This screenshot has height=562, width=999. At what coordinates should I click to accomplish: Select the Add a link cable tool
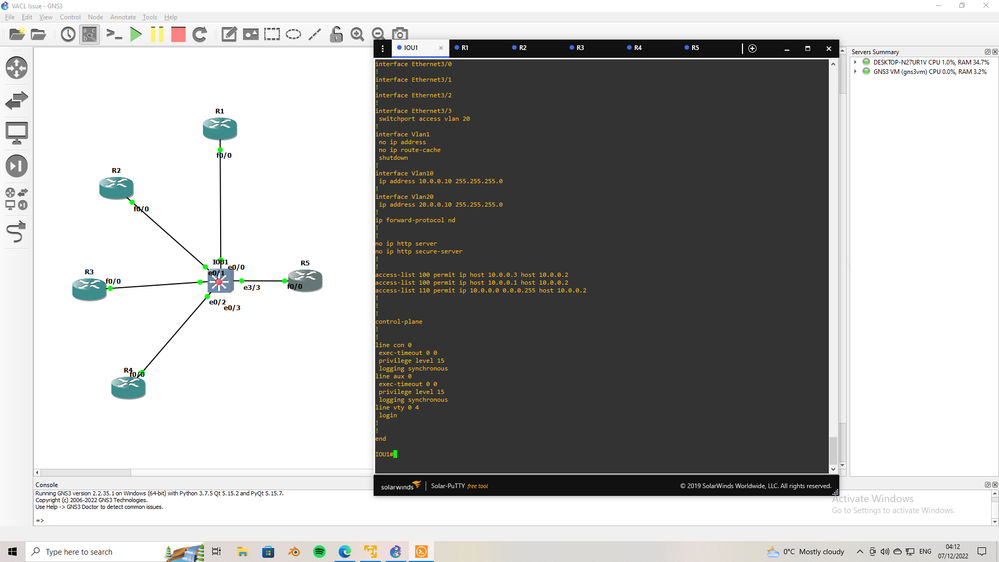(x=17, y=232)
